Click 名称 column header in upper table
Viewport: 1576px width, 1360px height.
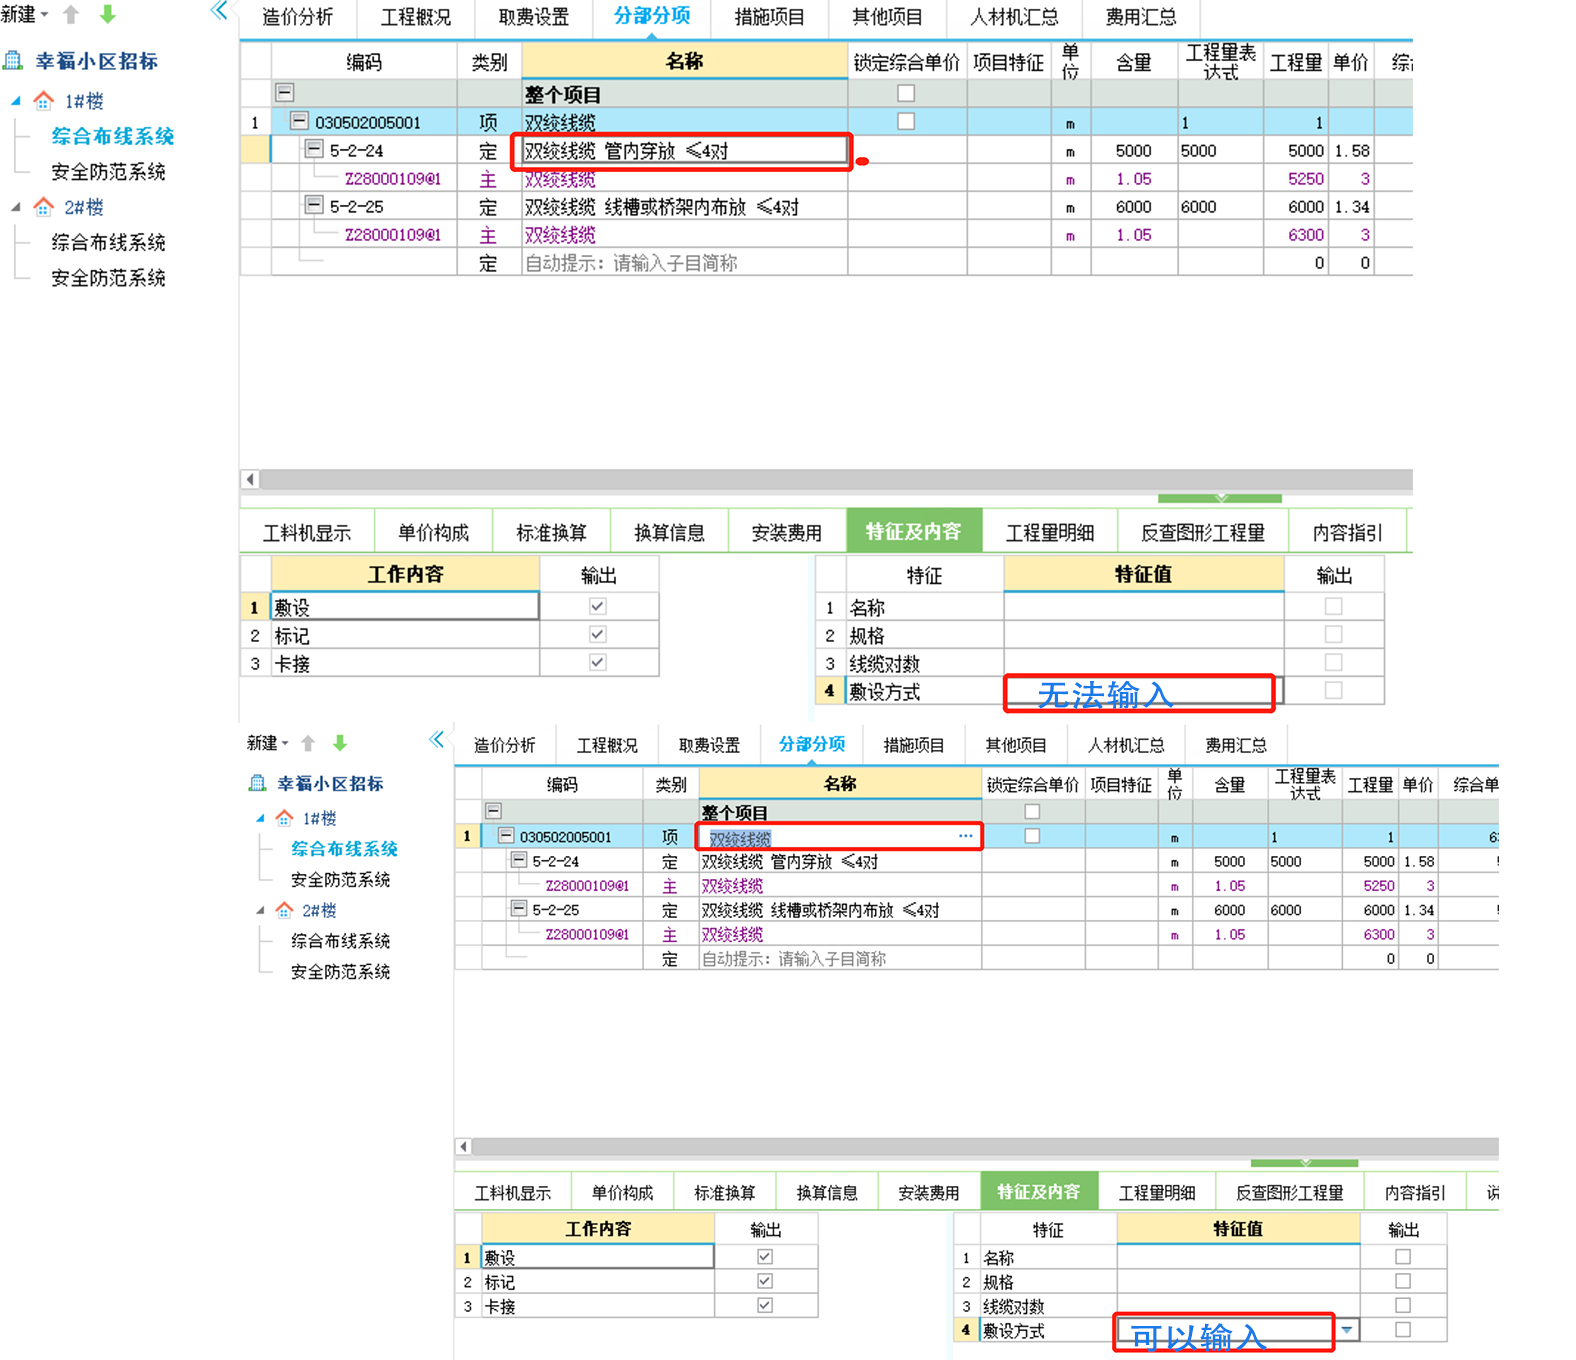click(684, 61)
